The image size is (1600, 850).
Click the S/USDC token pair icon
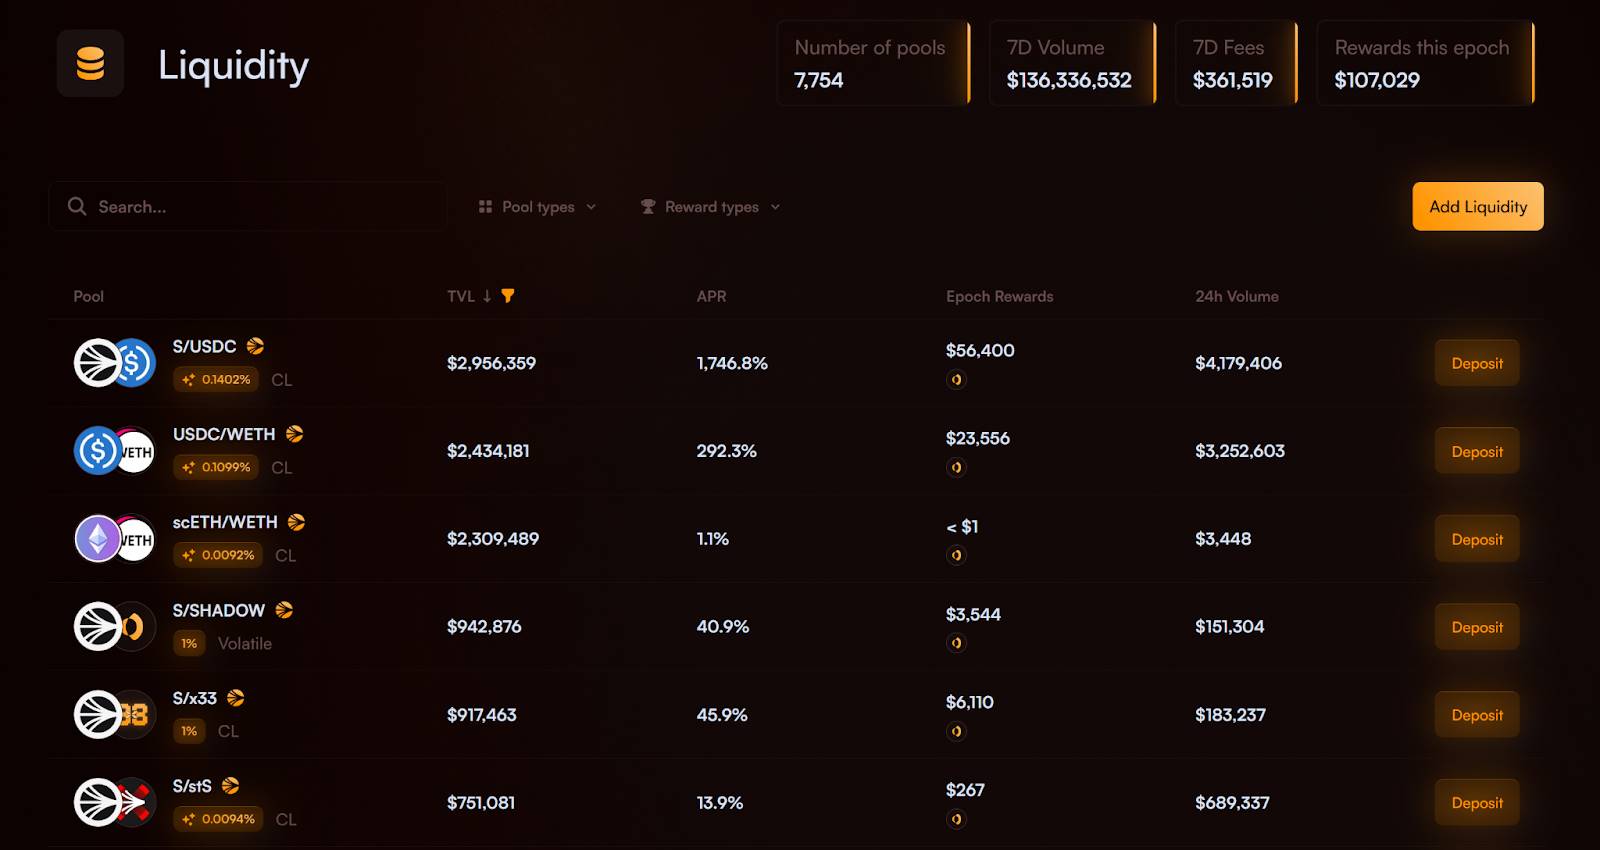(x=115, y=363)
